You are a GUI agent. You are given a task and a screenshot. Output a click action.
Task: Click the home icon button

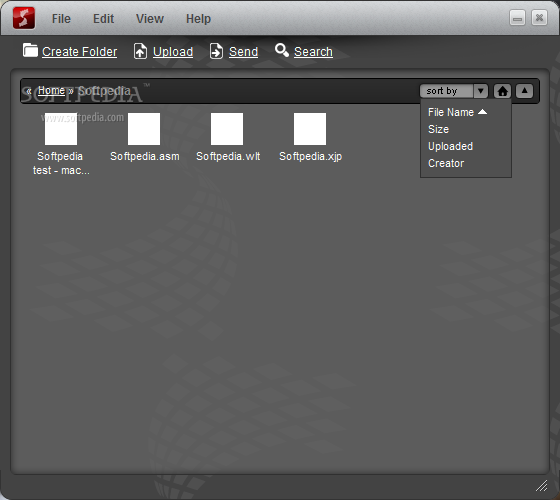click(x=502, y=91)
